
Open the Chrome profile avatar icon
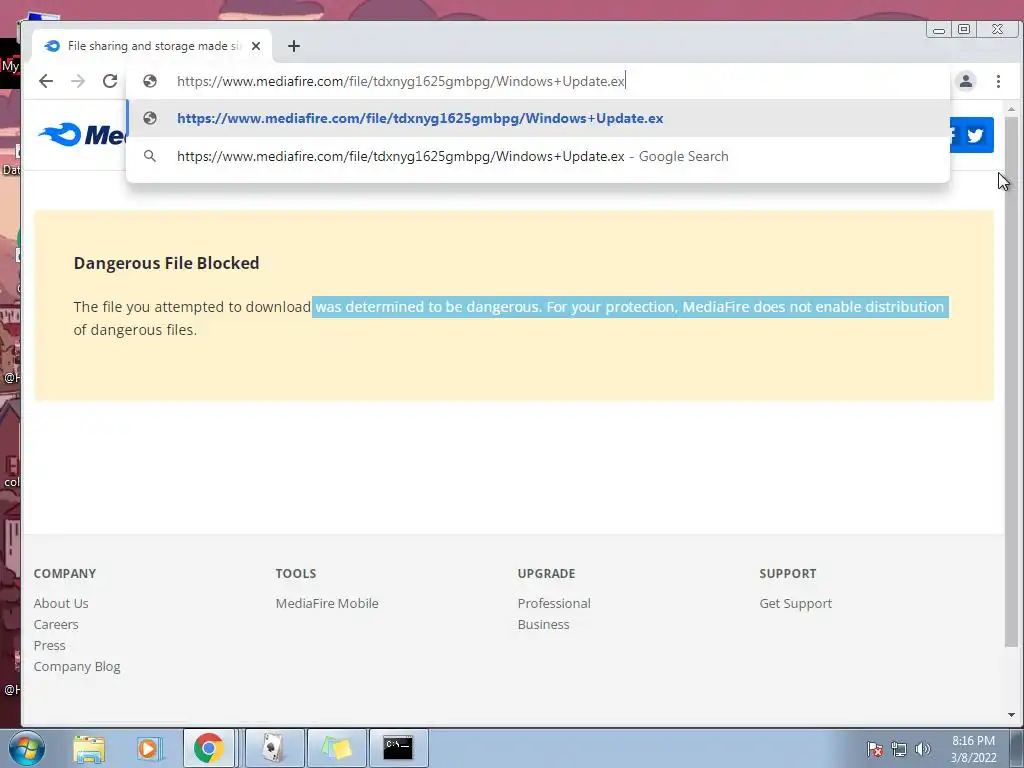tap(966, 81)
